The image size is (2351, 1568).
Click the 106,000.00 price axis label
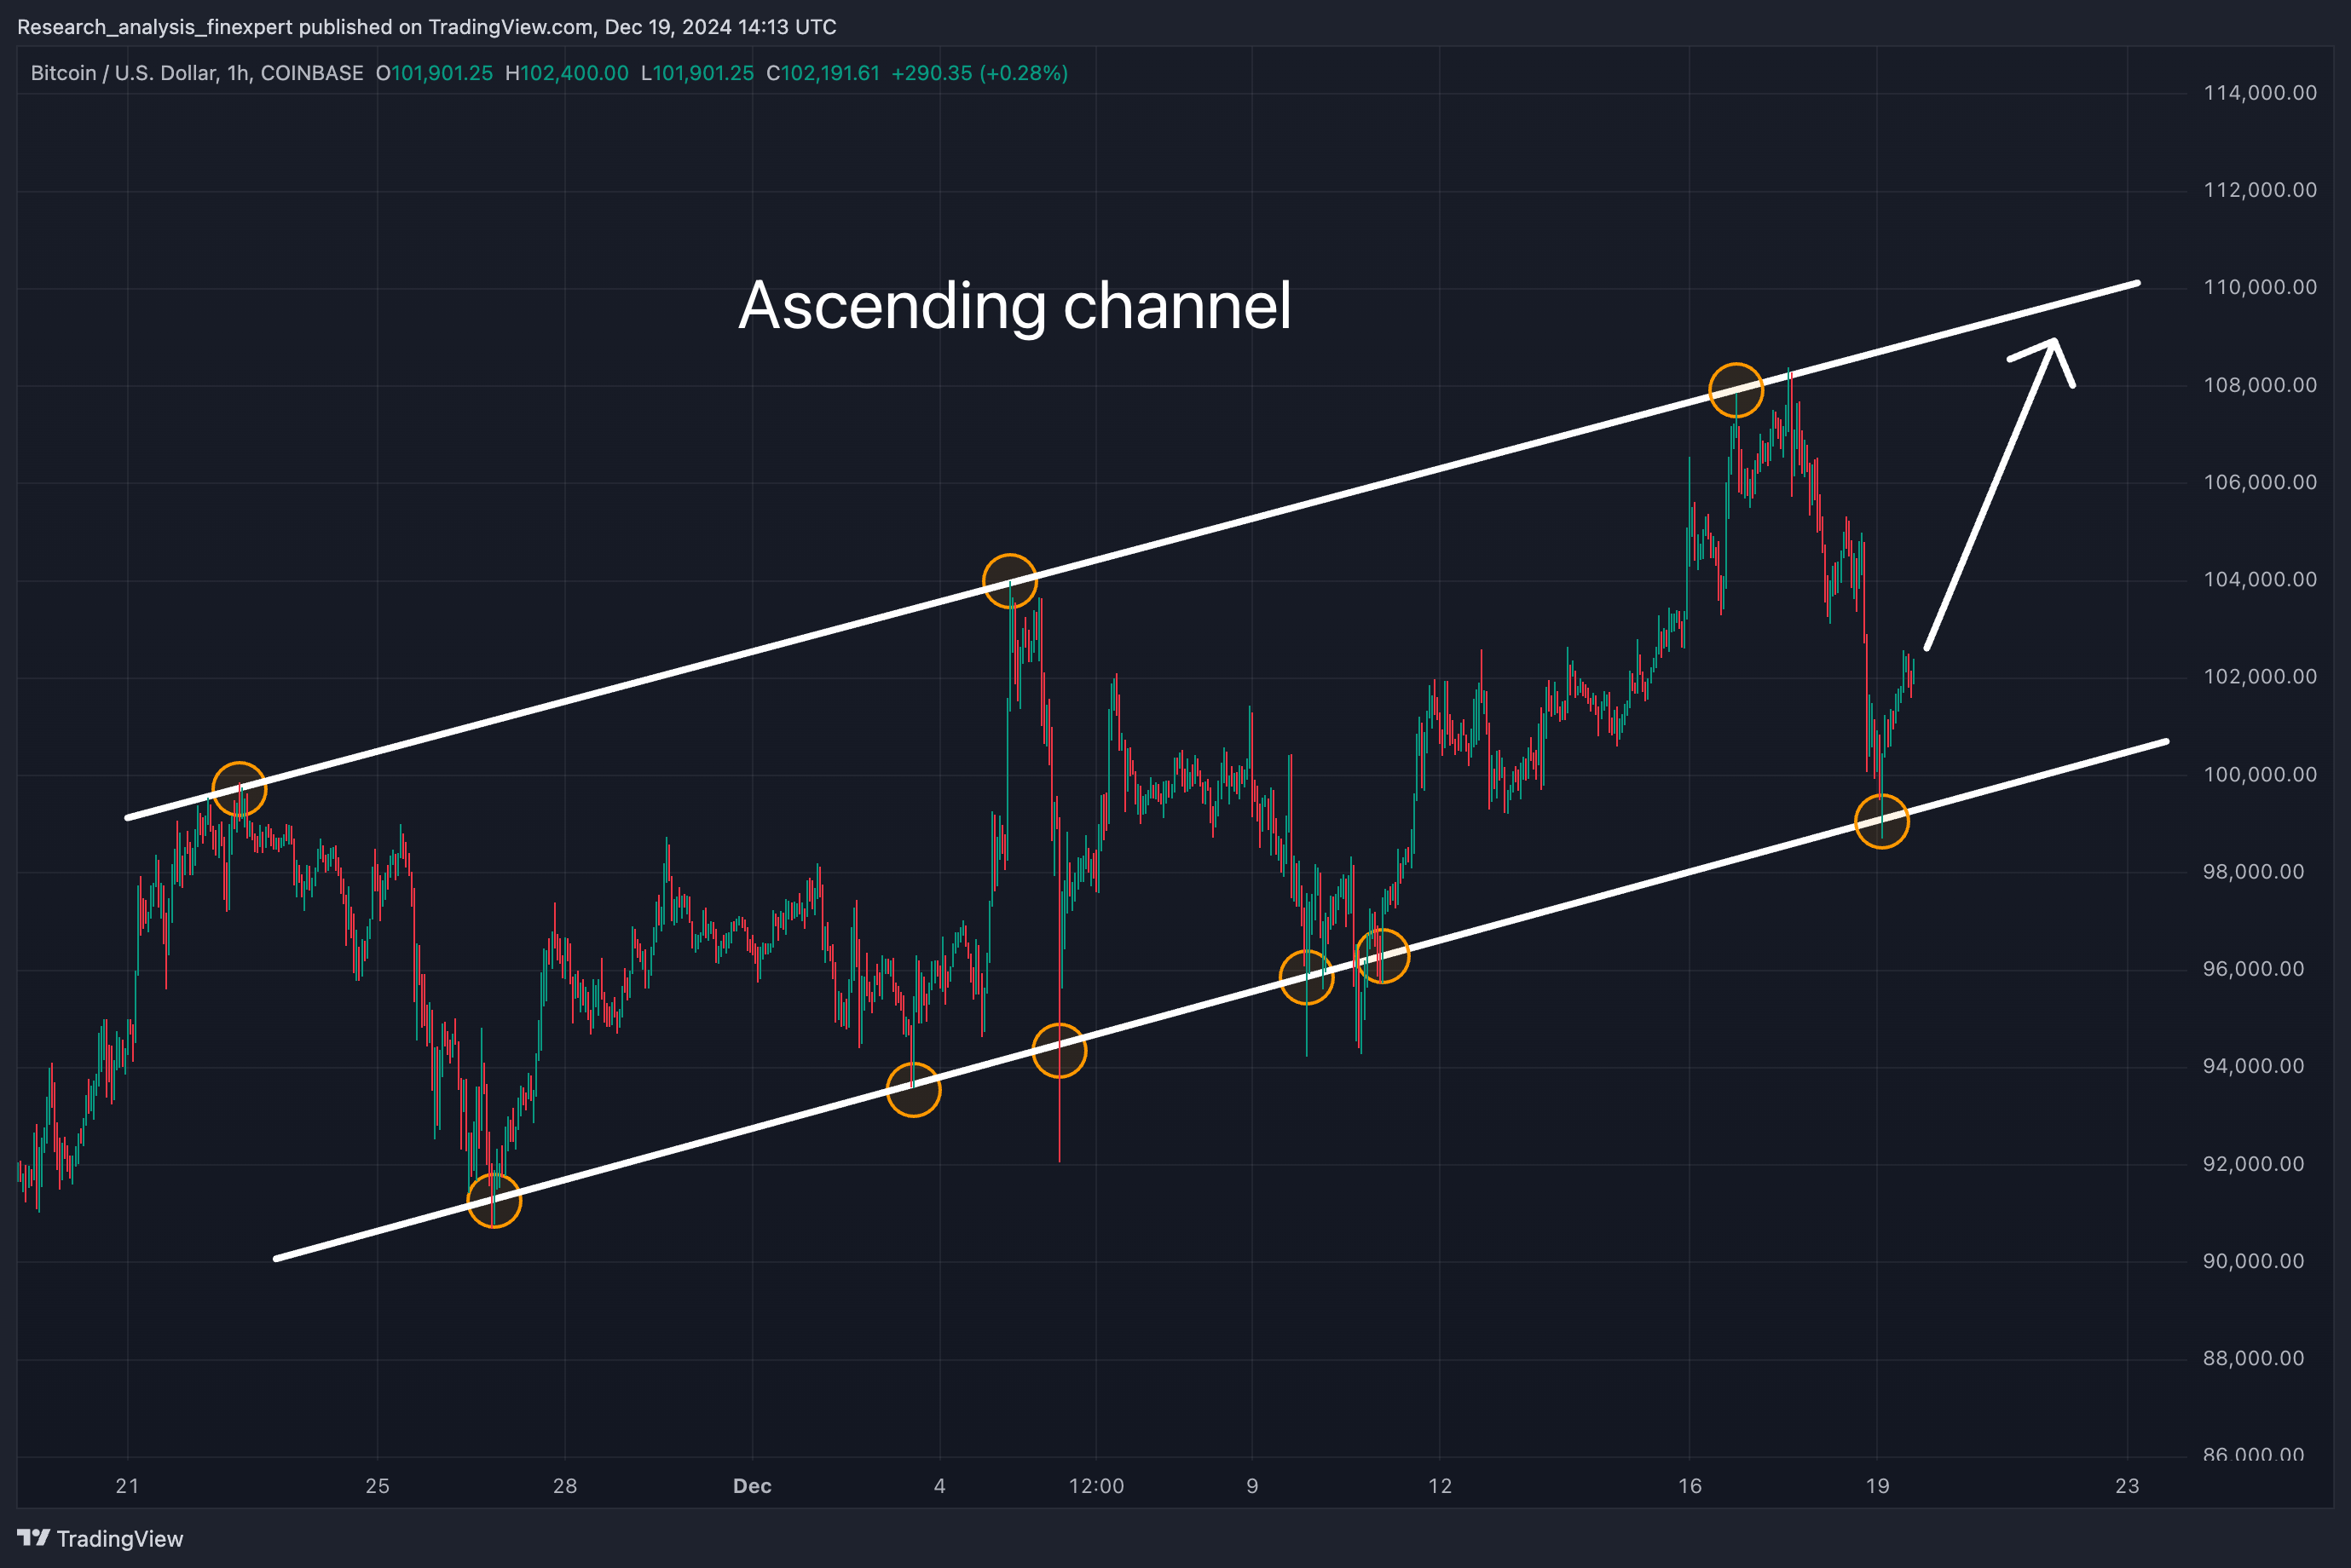[x=2260, y=482]
